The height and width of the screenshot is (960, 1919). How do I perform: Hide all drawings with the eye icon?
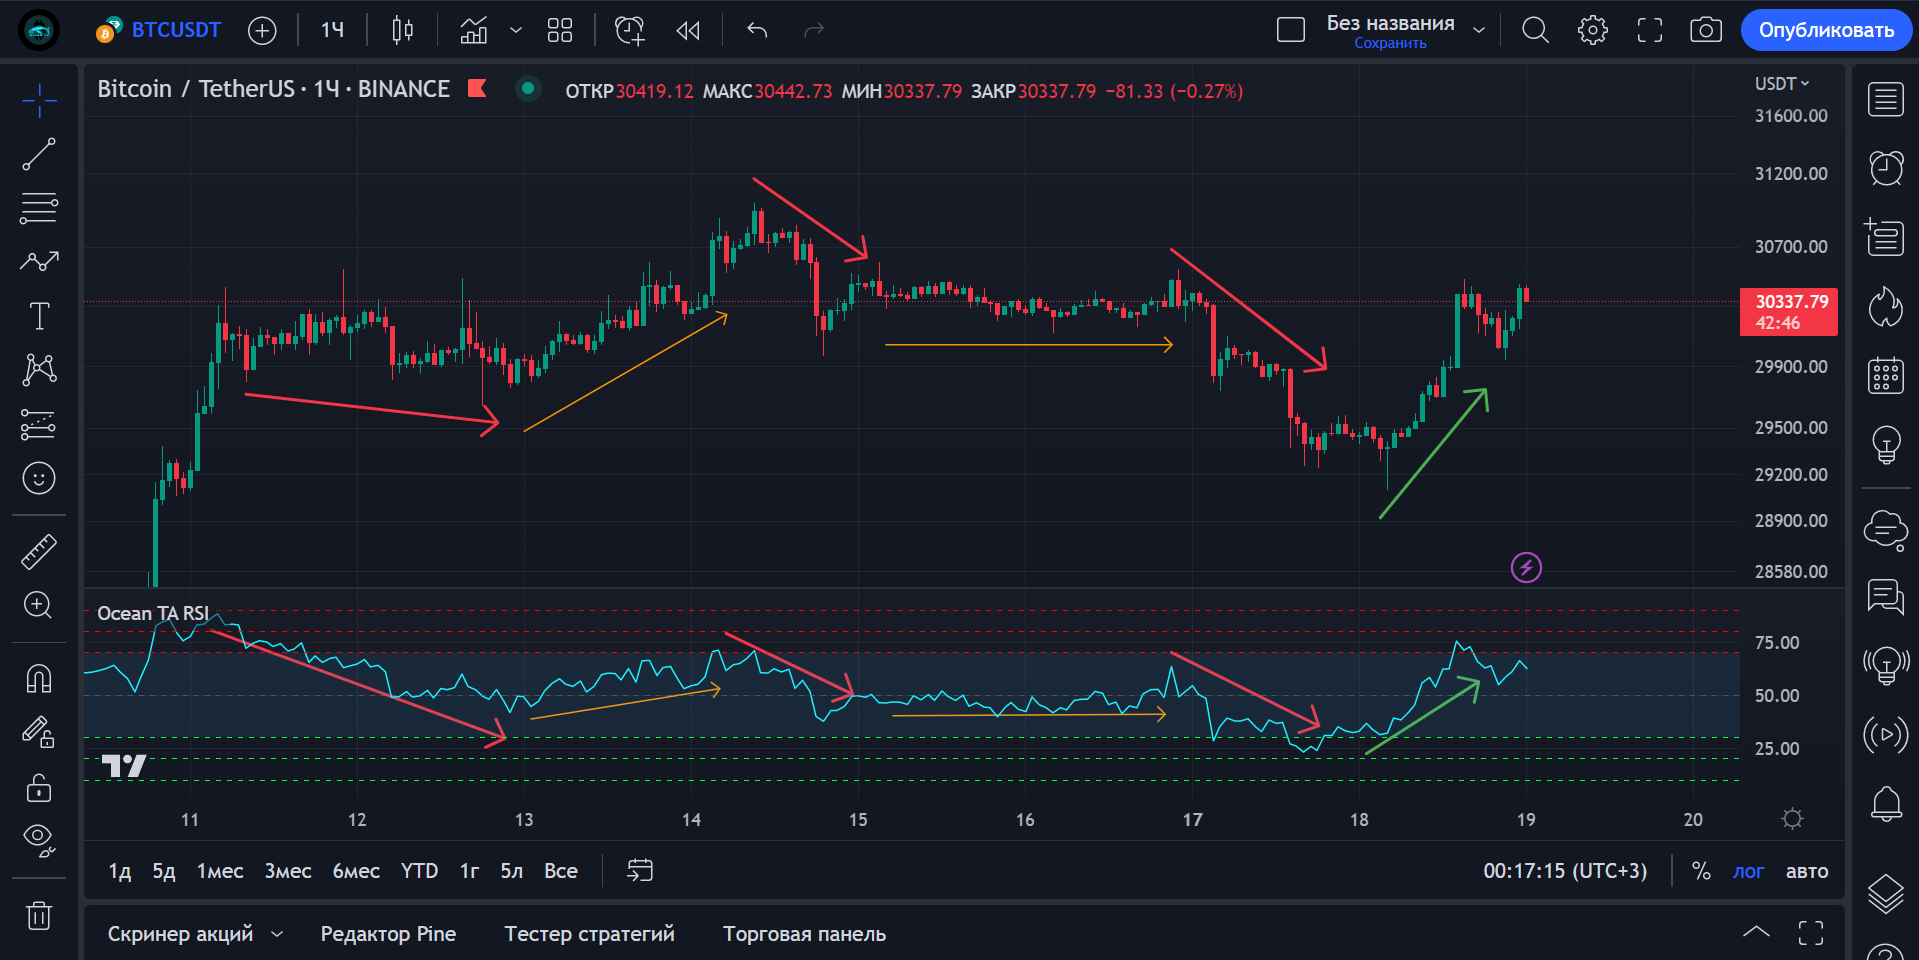(39, 838)
